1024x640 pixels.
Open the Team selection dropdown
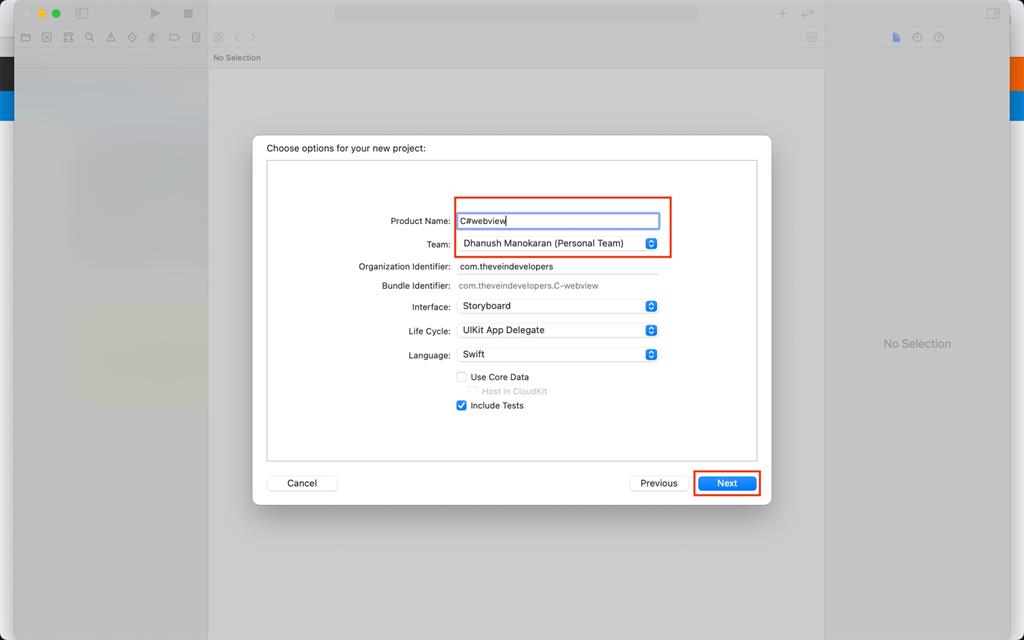tap(650, 243)
